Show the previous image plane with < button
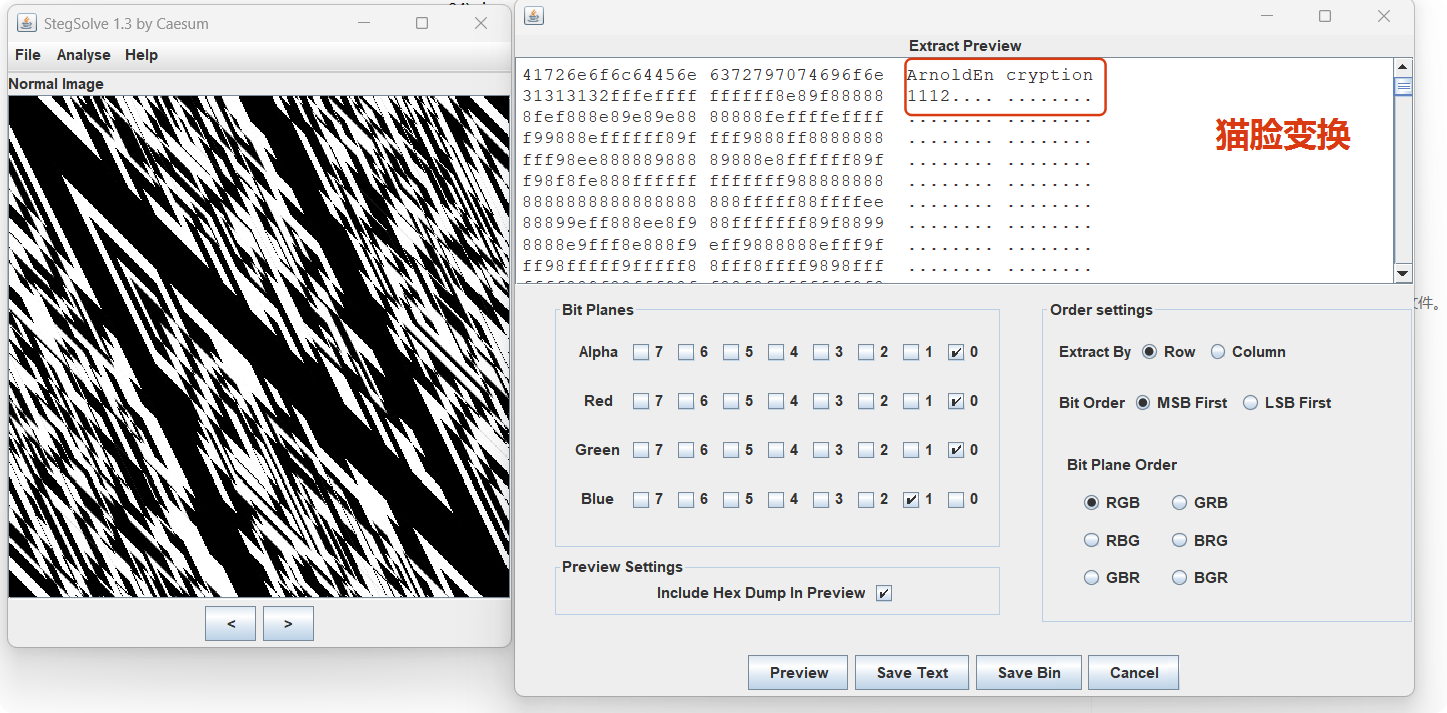Screen dimensions: 1447x713 (230, 623)
